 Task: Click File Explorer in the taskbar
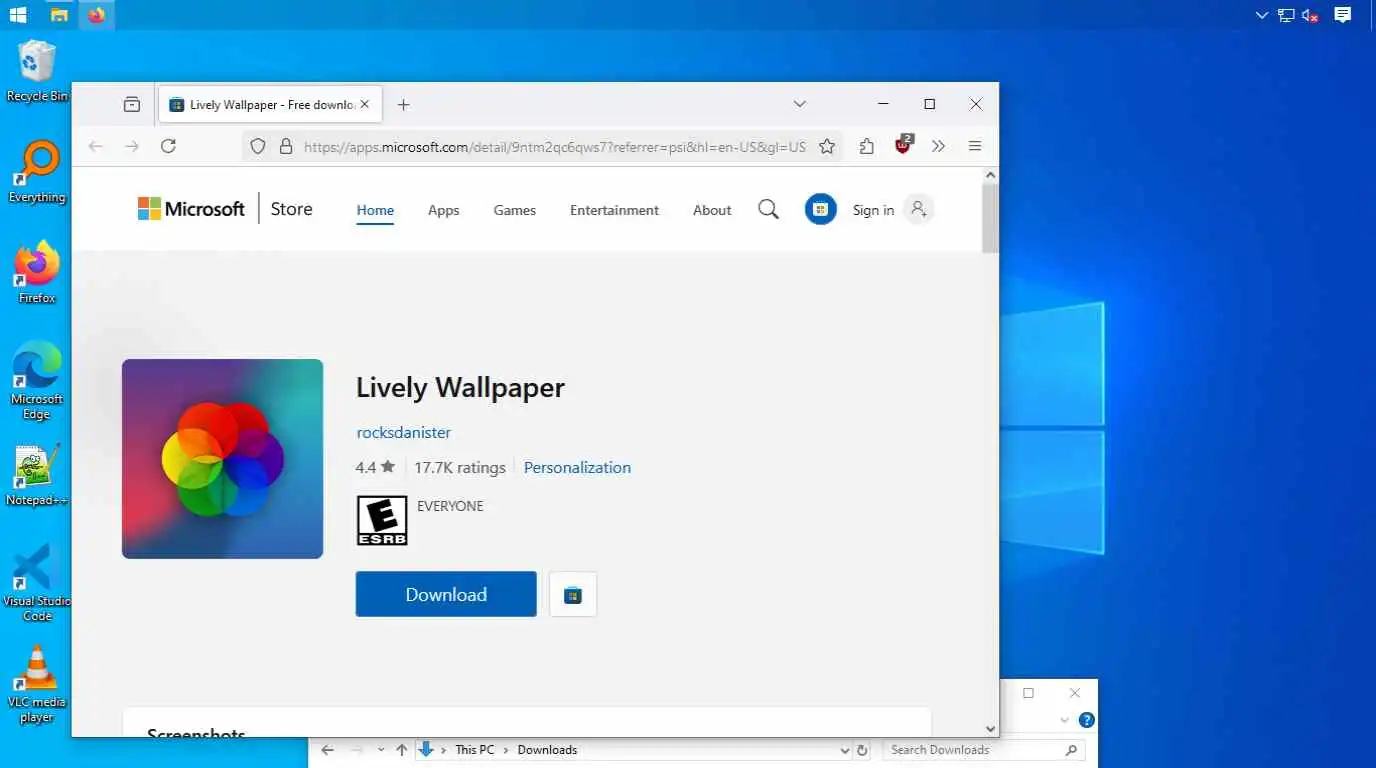pos(59,15)
